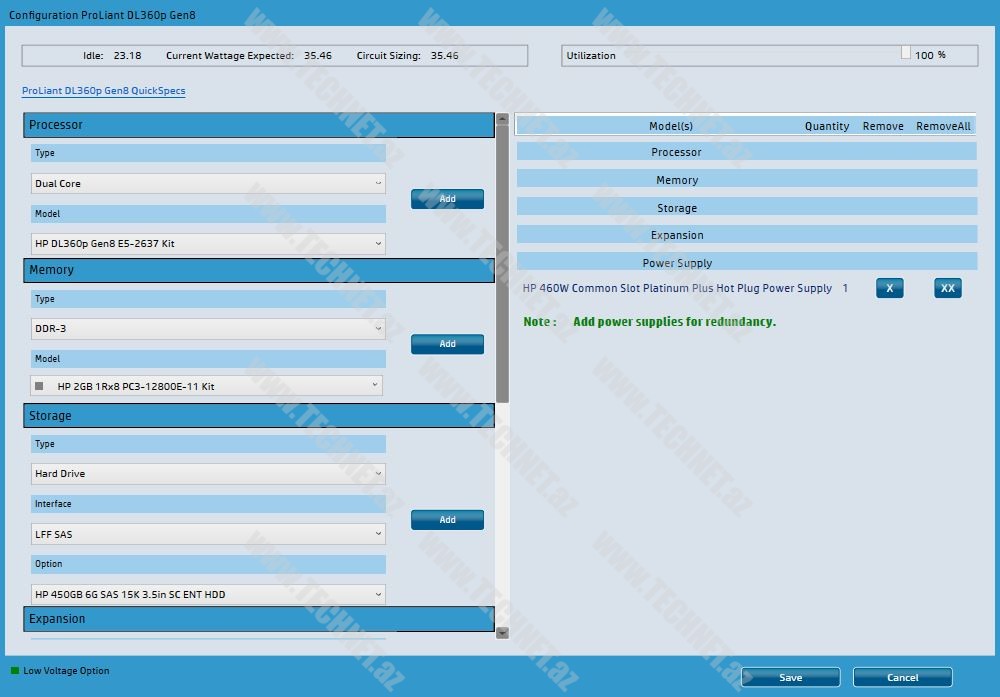Expand the Memory Type DDR-3 dropdown
This screenshot has width=1000, height=697.
click(x=208, y=329)
